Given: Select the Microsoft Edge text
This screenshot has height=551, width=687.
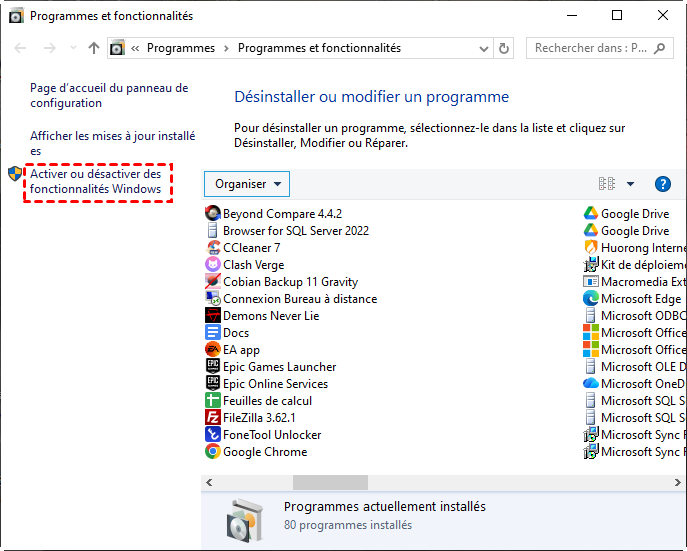Looking at the screenshot, I should pyautogui.click(x=641, y=299).
